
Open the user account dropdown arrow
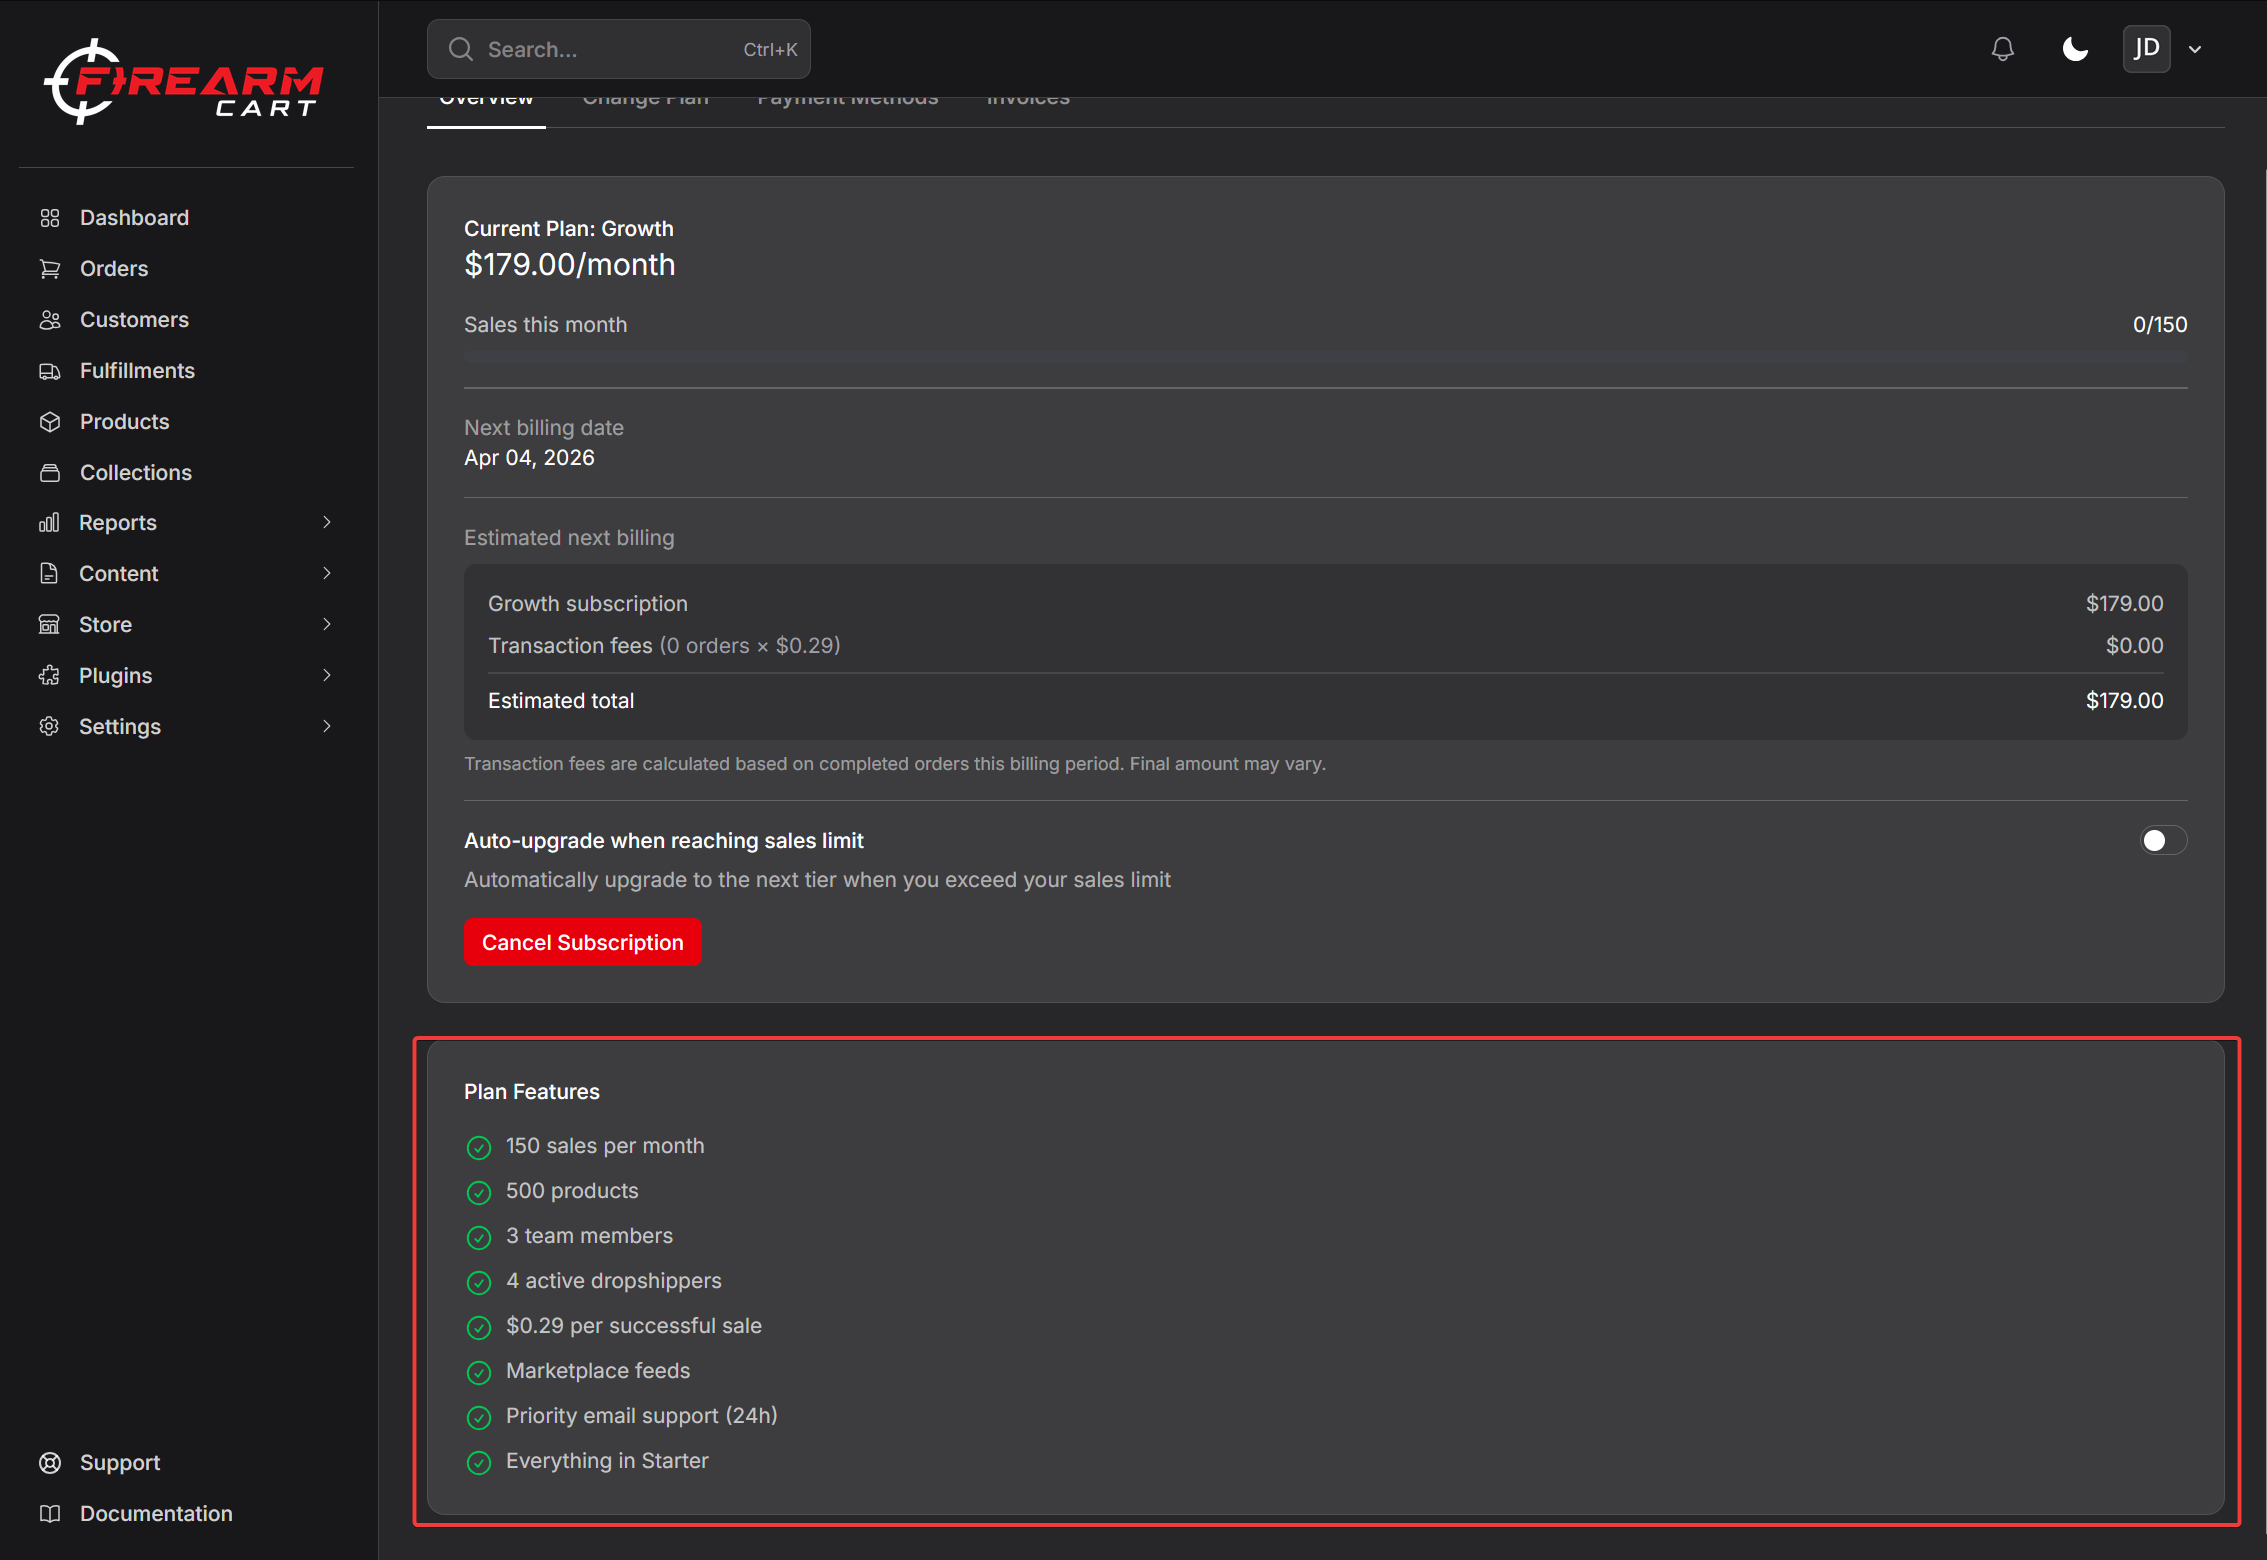(2196, 49)
